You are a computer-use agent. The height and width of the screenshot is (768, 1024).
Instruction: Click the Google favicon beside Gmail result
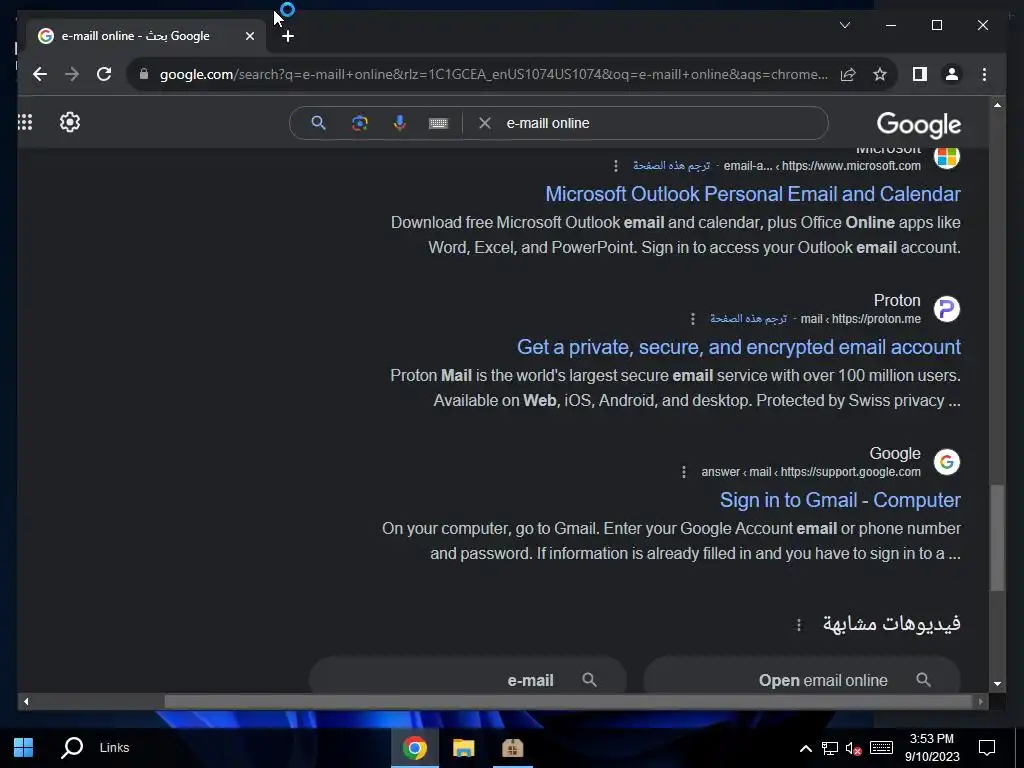tap(947, 462)
